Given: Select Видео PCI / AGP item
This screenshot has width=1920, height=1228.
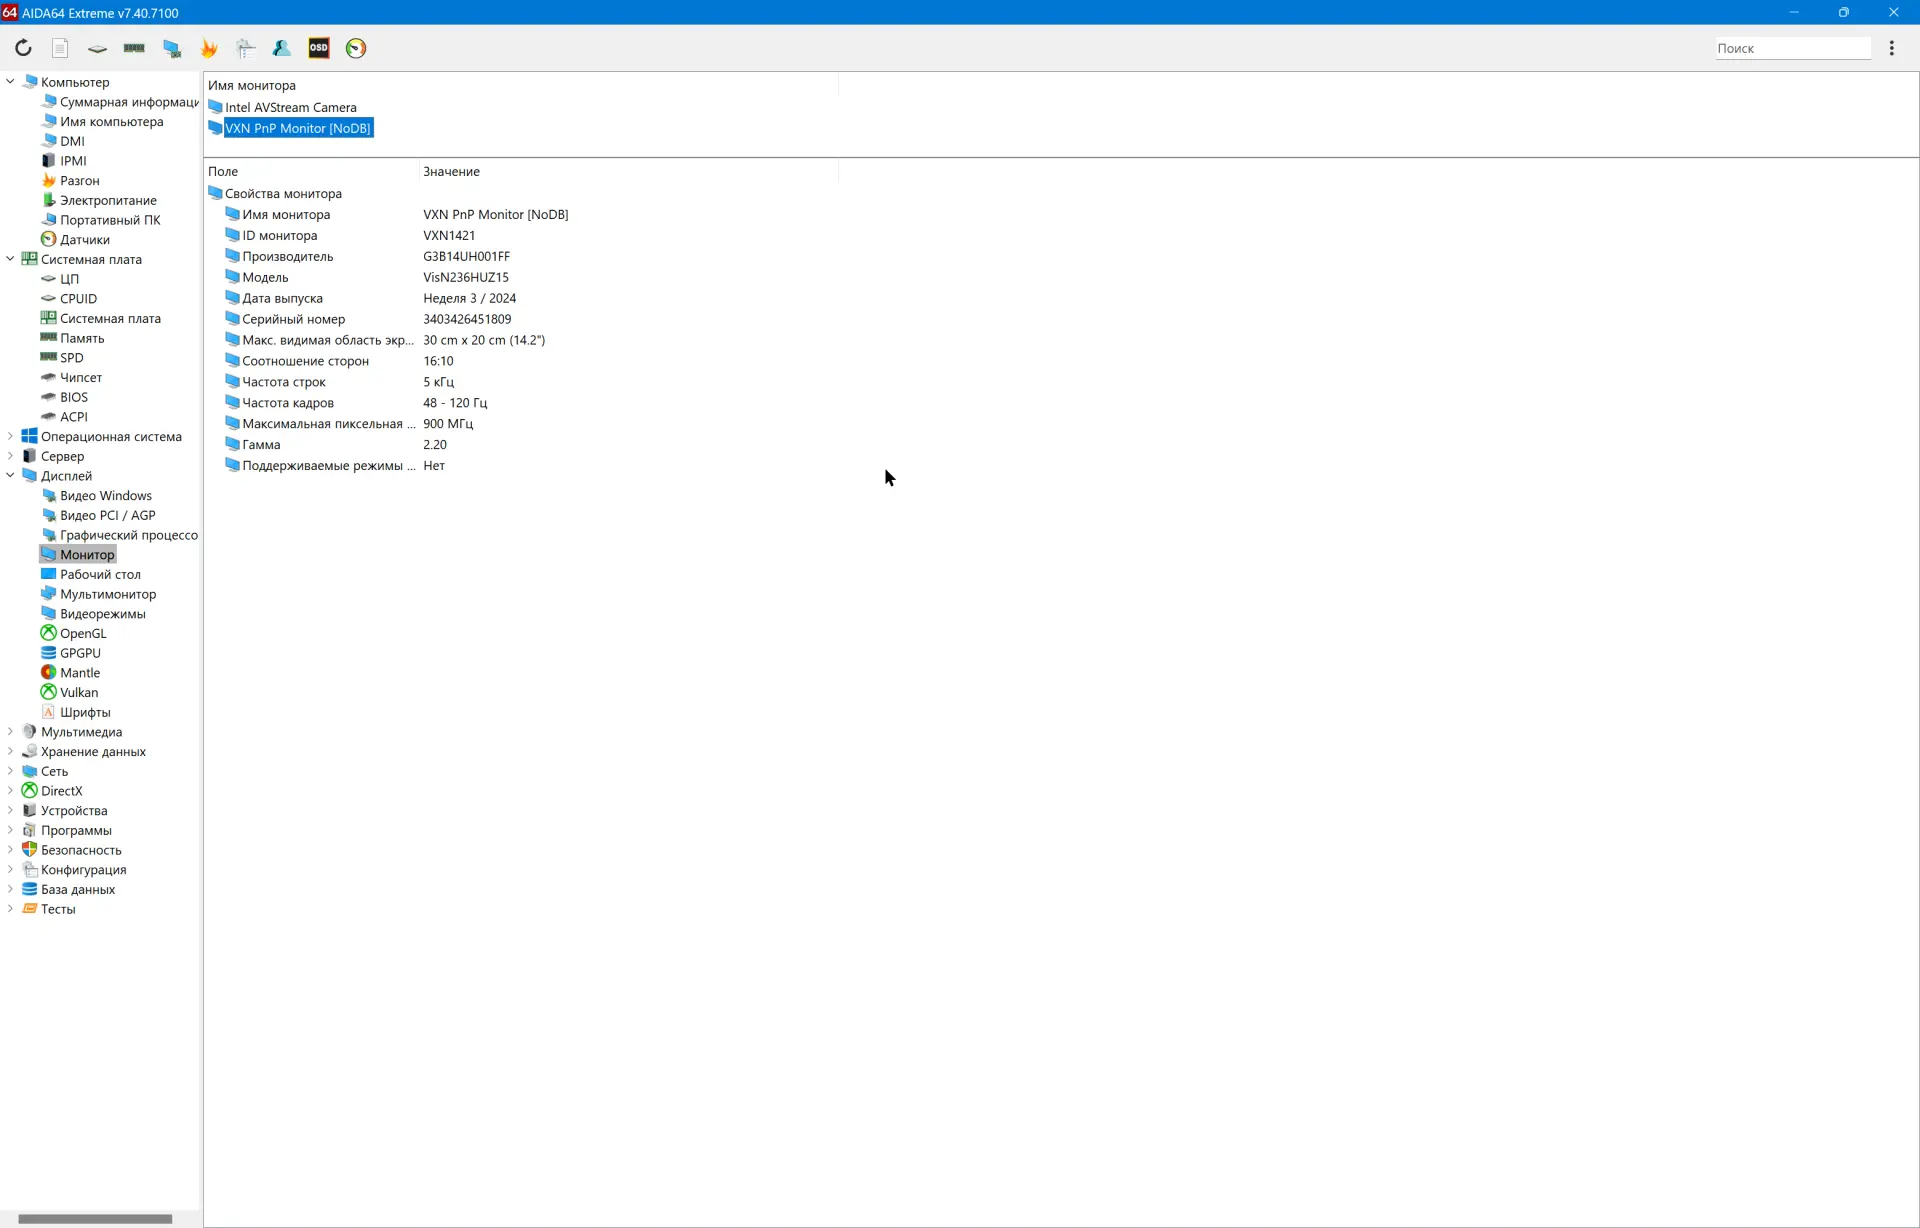Looking at the screenshot, I should [x=108, y=515].
